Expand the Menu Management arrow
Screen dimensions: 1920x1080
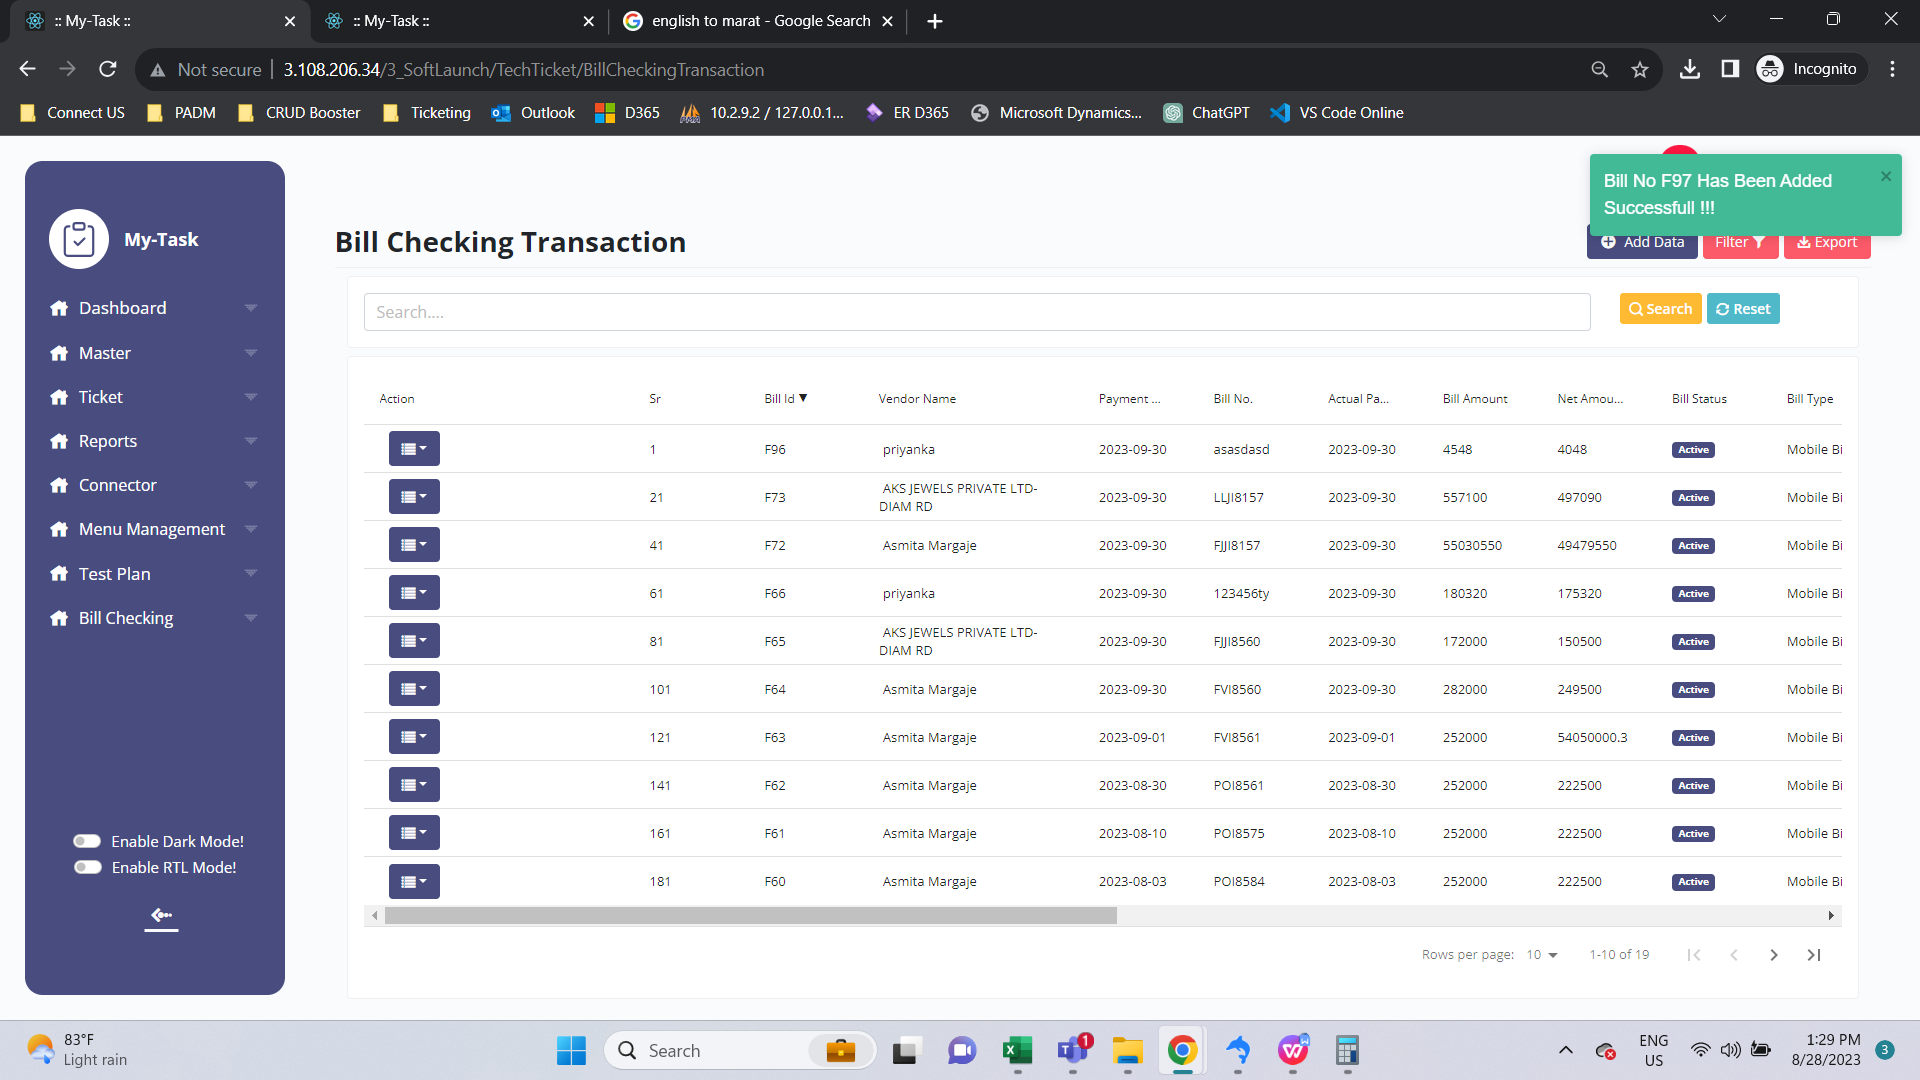click(x=251, y=529)
